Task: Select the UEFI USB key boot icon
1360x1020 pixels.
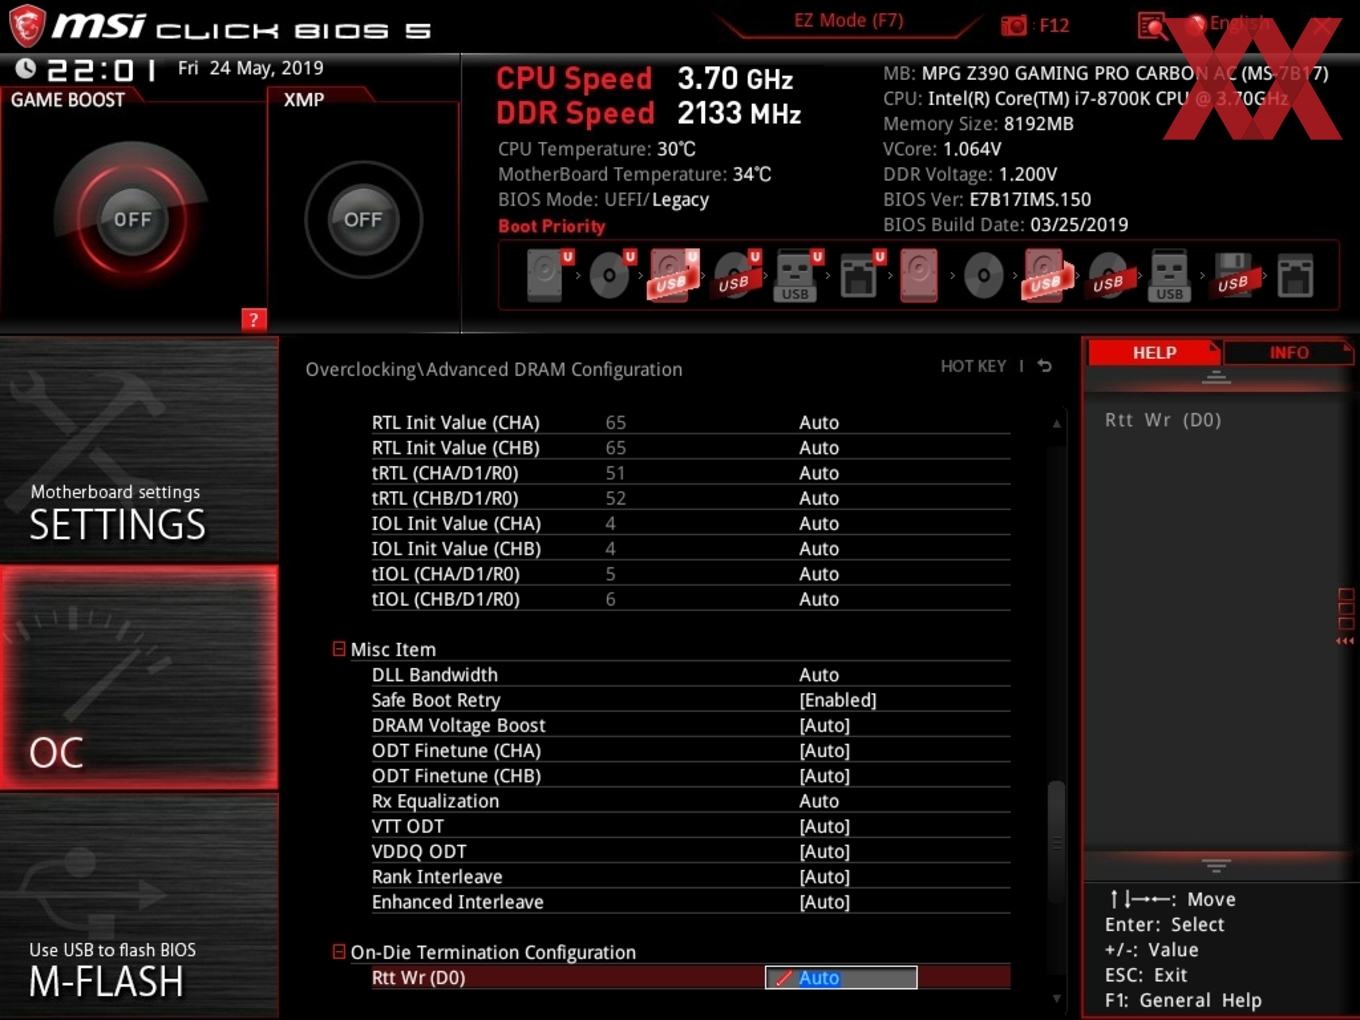Action: 797,275
